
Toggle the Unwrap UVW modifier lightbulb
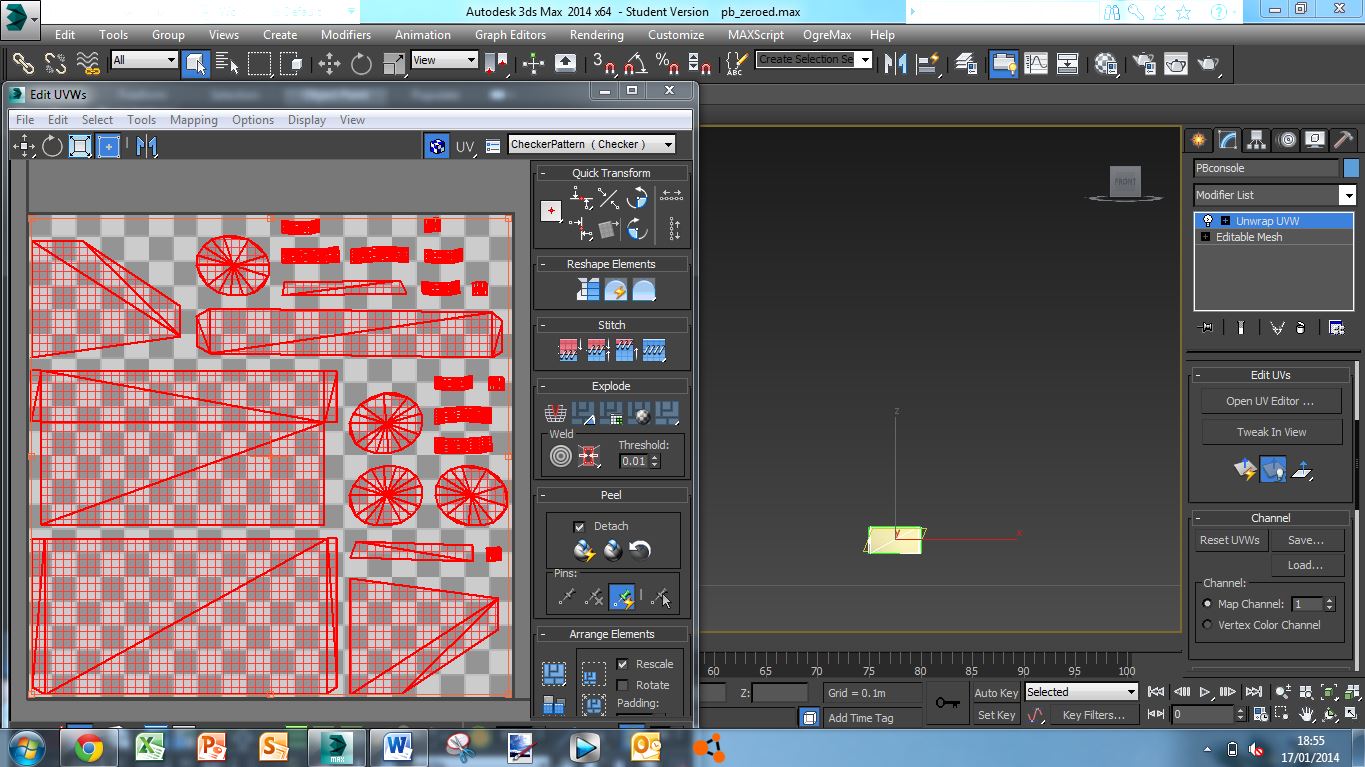[x=1208, y=220]
